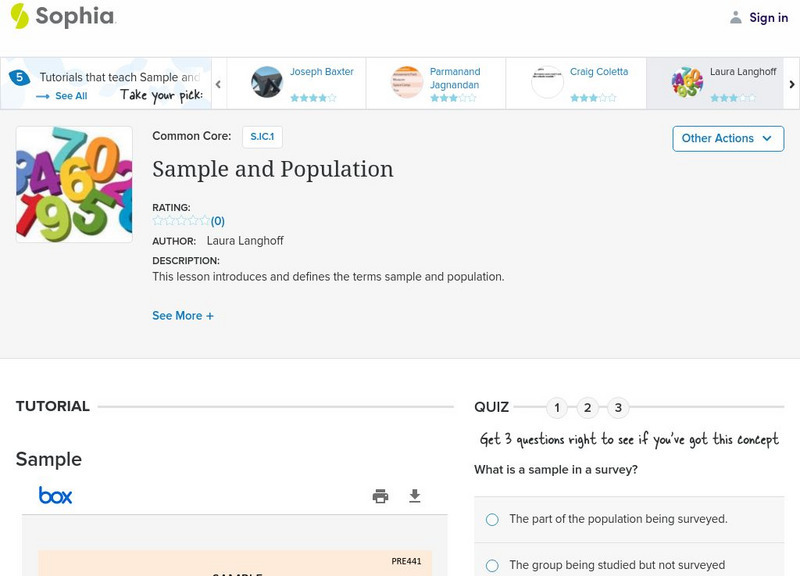Open the print icon for the tutorial document
This screenshot has width=800, height=576.
[x=380, y=495]
